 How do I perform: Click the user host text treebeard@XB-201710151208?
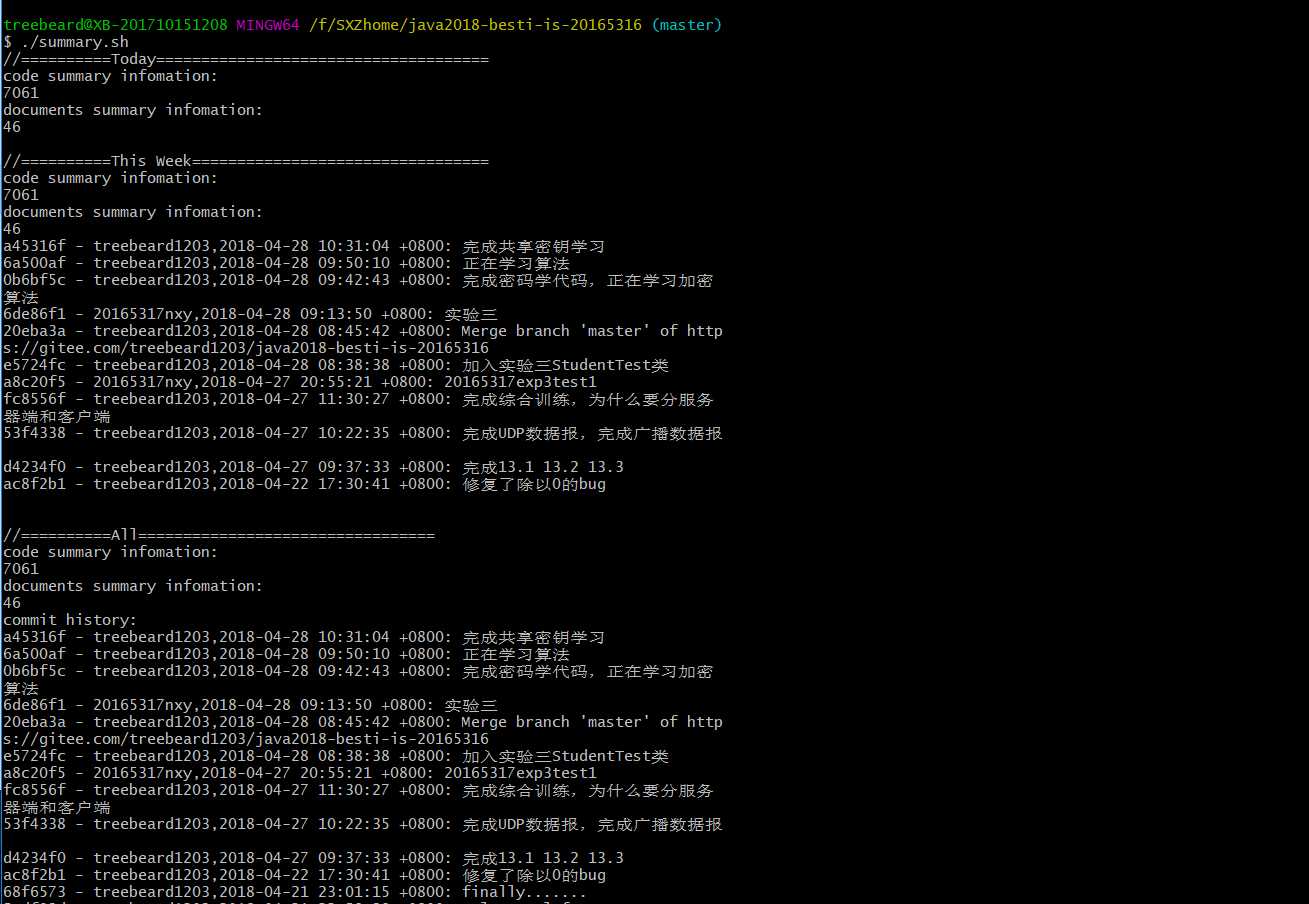[x=115, y=25]
